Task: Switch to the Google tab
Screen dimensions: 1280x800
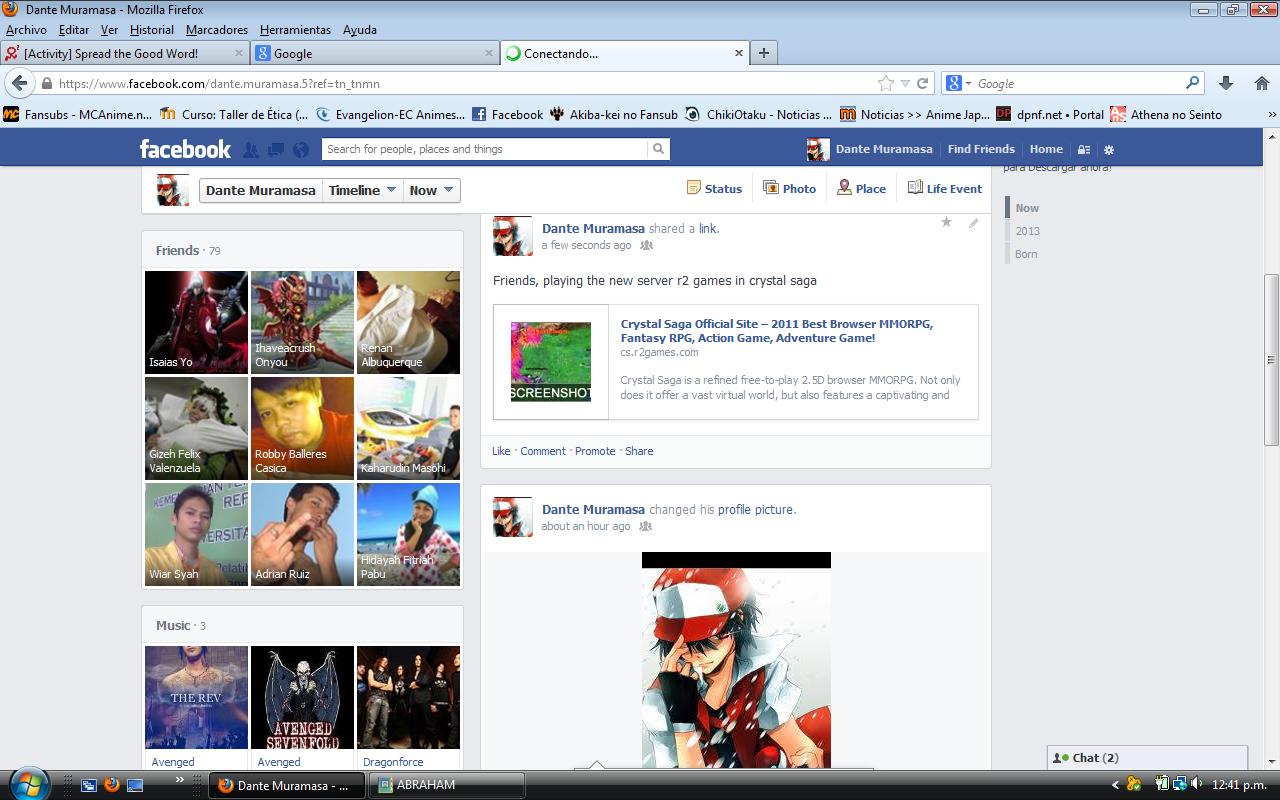Action: [373, 53]
